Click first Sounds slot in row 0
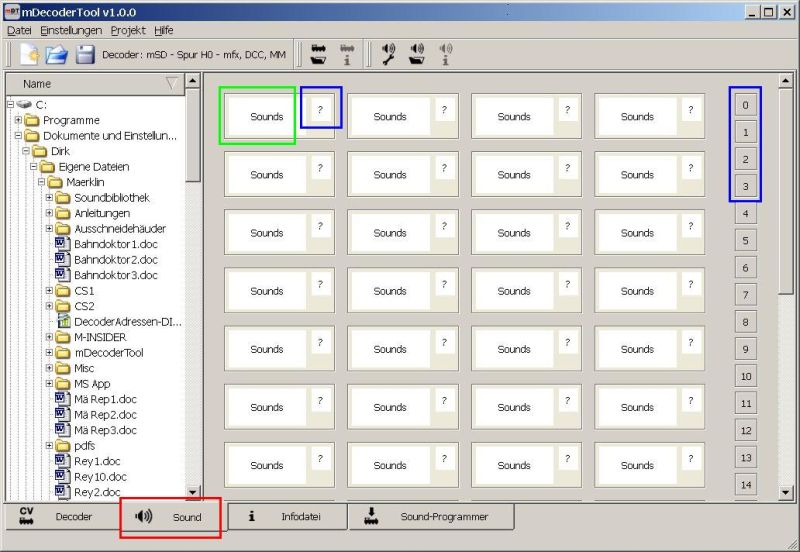Screen dimensions: 800x552 (266, 116)
